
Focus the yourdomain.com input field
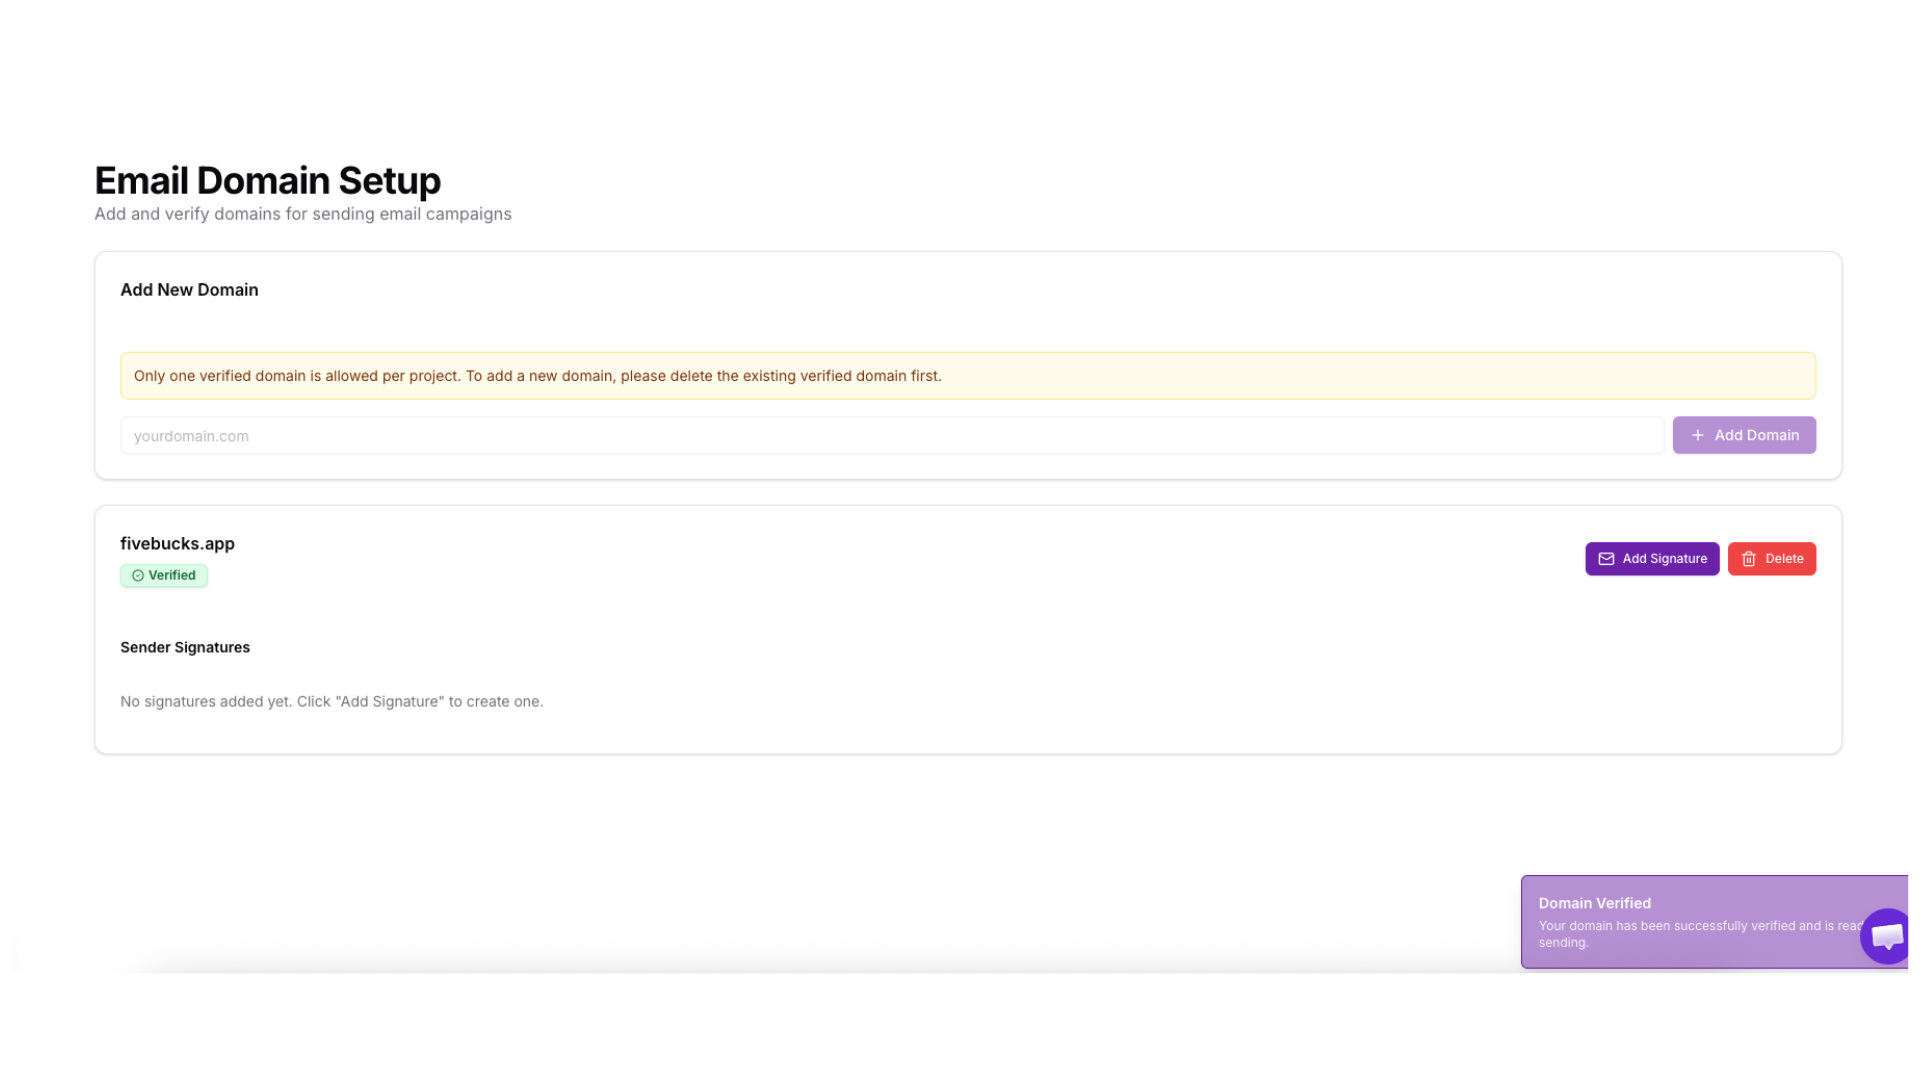coord(890,436)
